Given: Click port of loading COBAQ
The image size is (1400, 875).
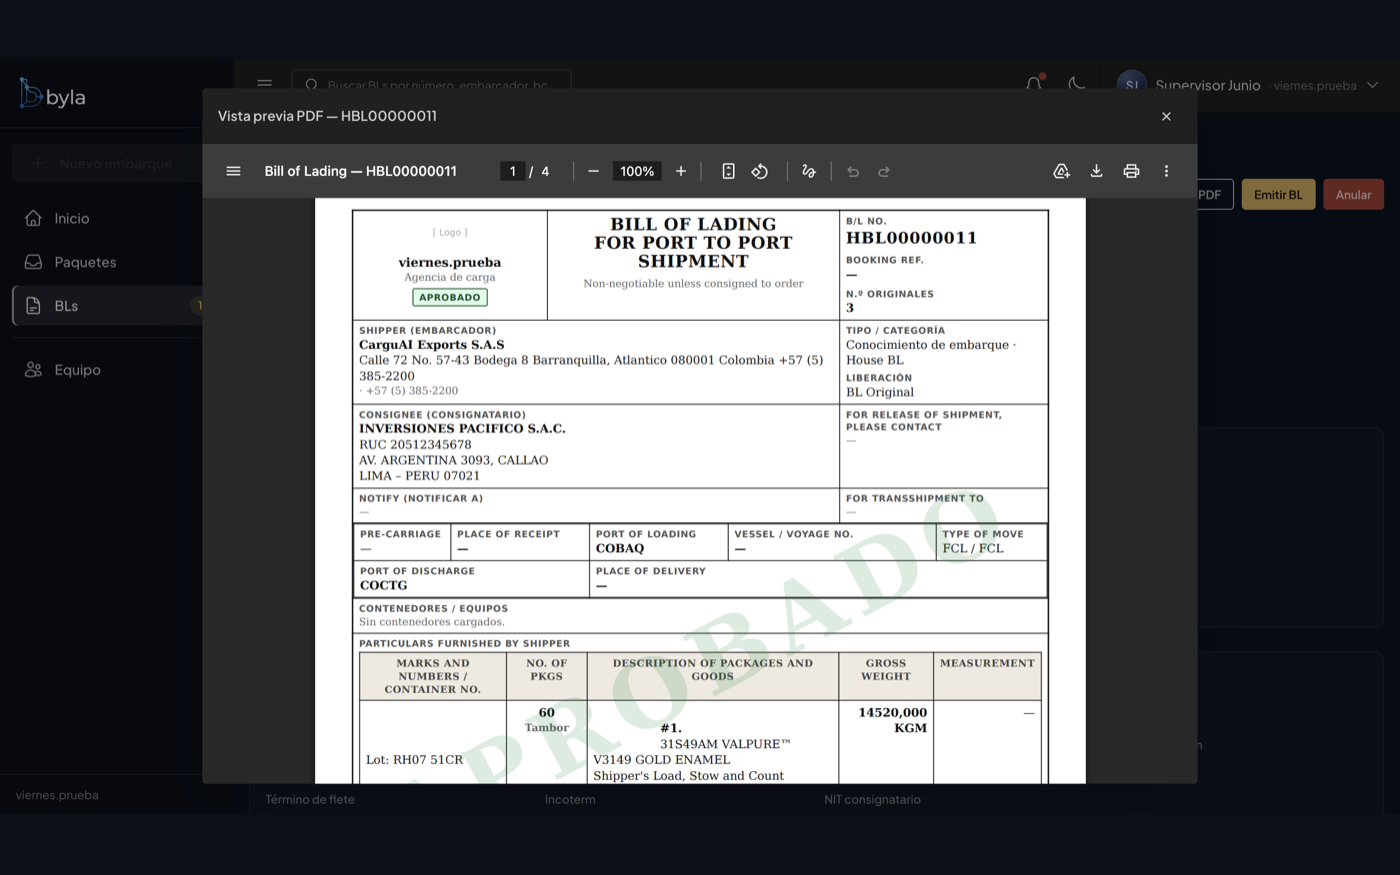Looking at the screenshot, I should [x=620, y=548].
